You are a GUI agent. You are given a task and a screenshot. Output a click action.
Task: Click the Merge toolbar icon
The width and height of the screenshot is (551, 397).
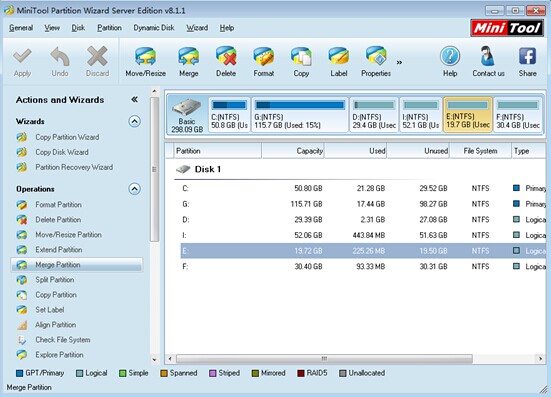(189, 62)
